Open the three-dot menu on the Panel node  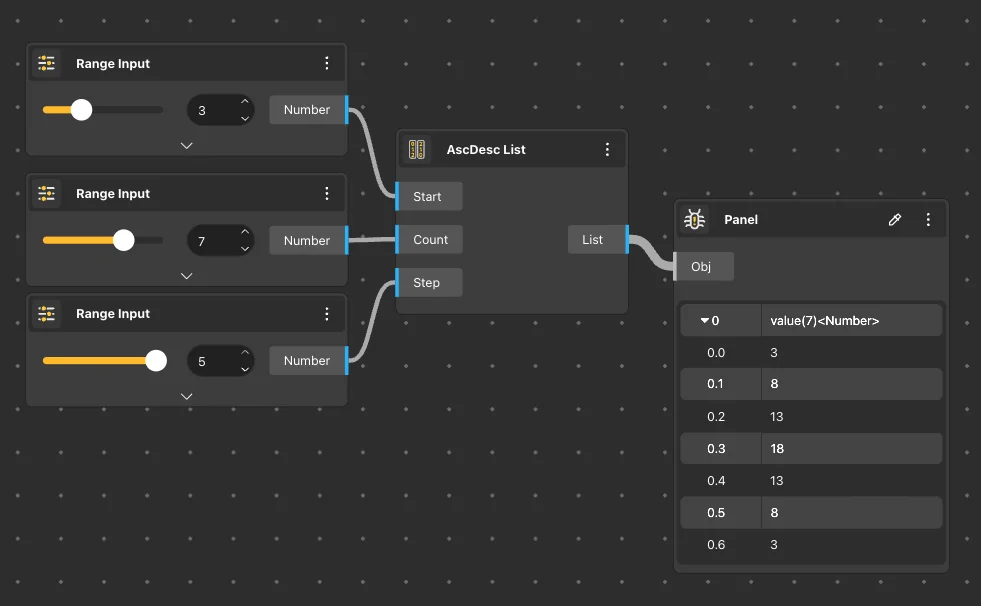[x=928, y=219]
